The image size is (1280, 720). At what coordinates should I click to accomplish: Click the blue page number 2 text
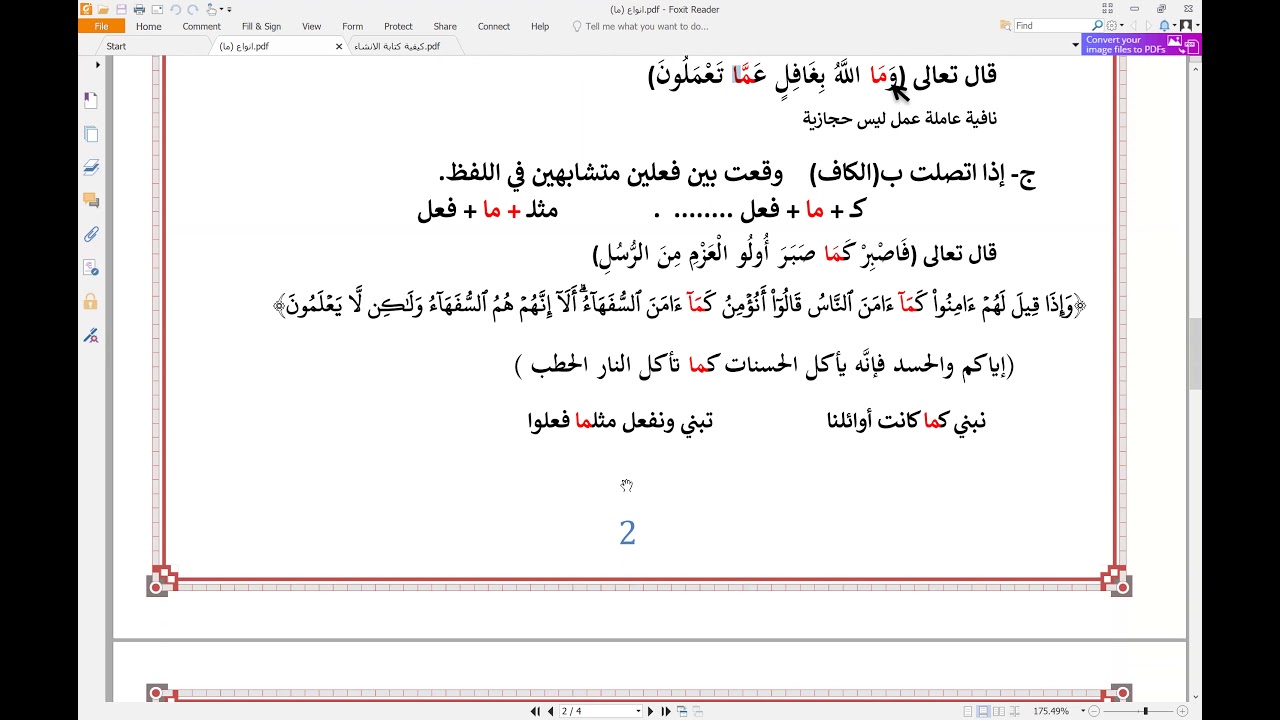[627, 533]
